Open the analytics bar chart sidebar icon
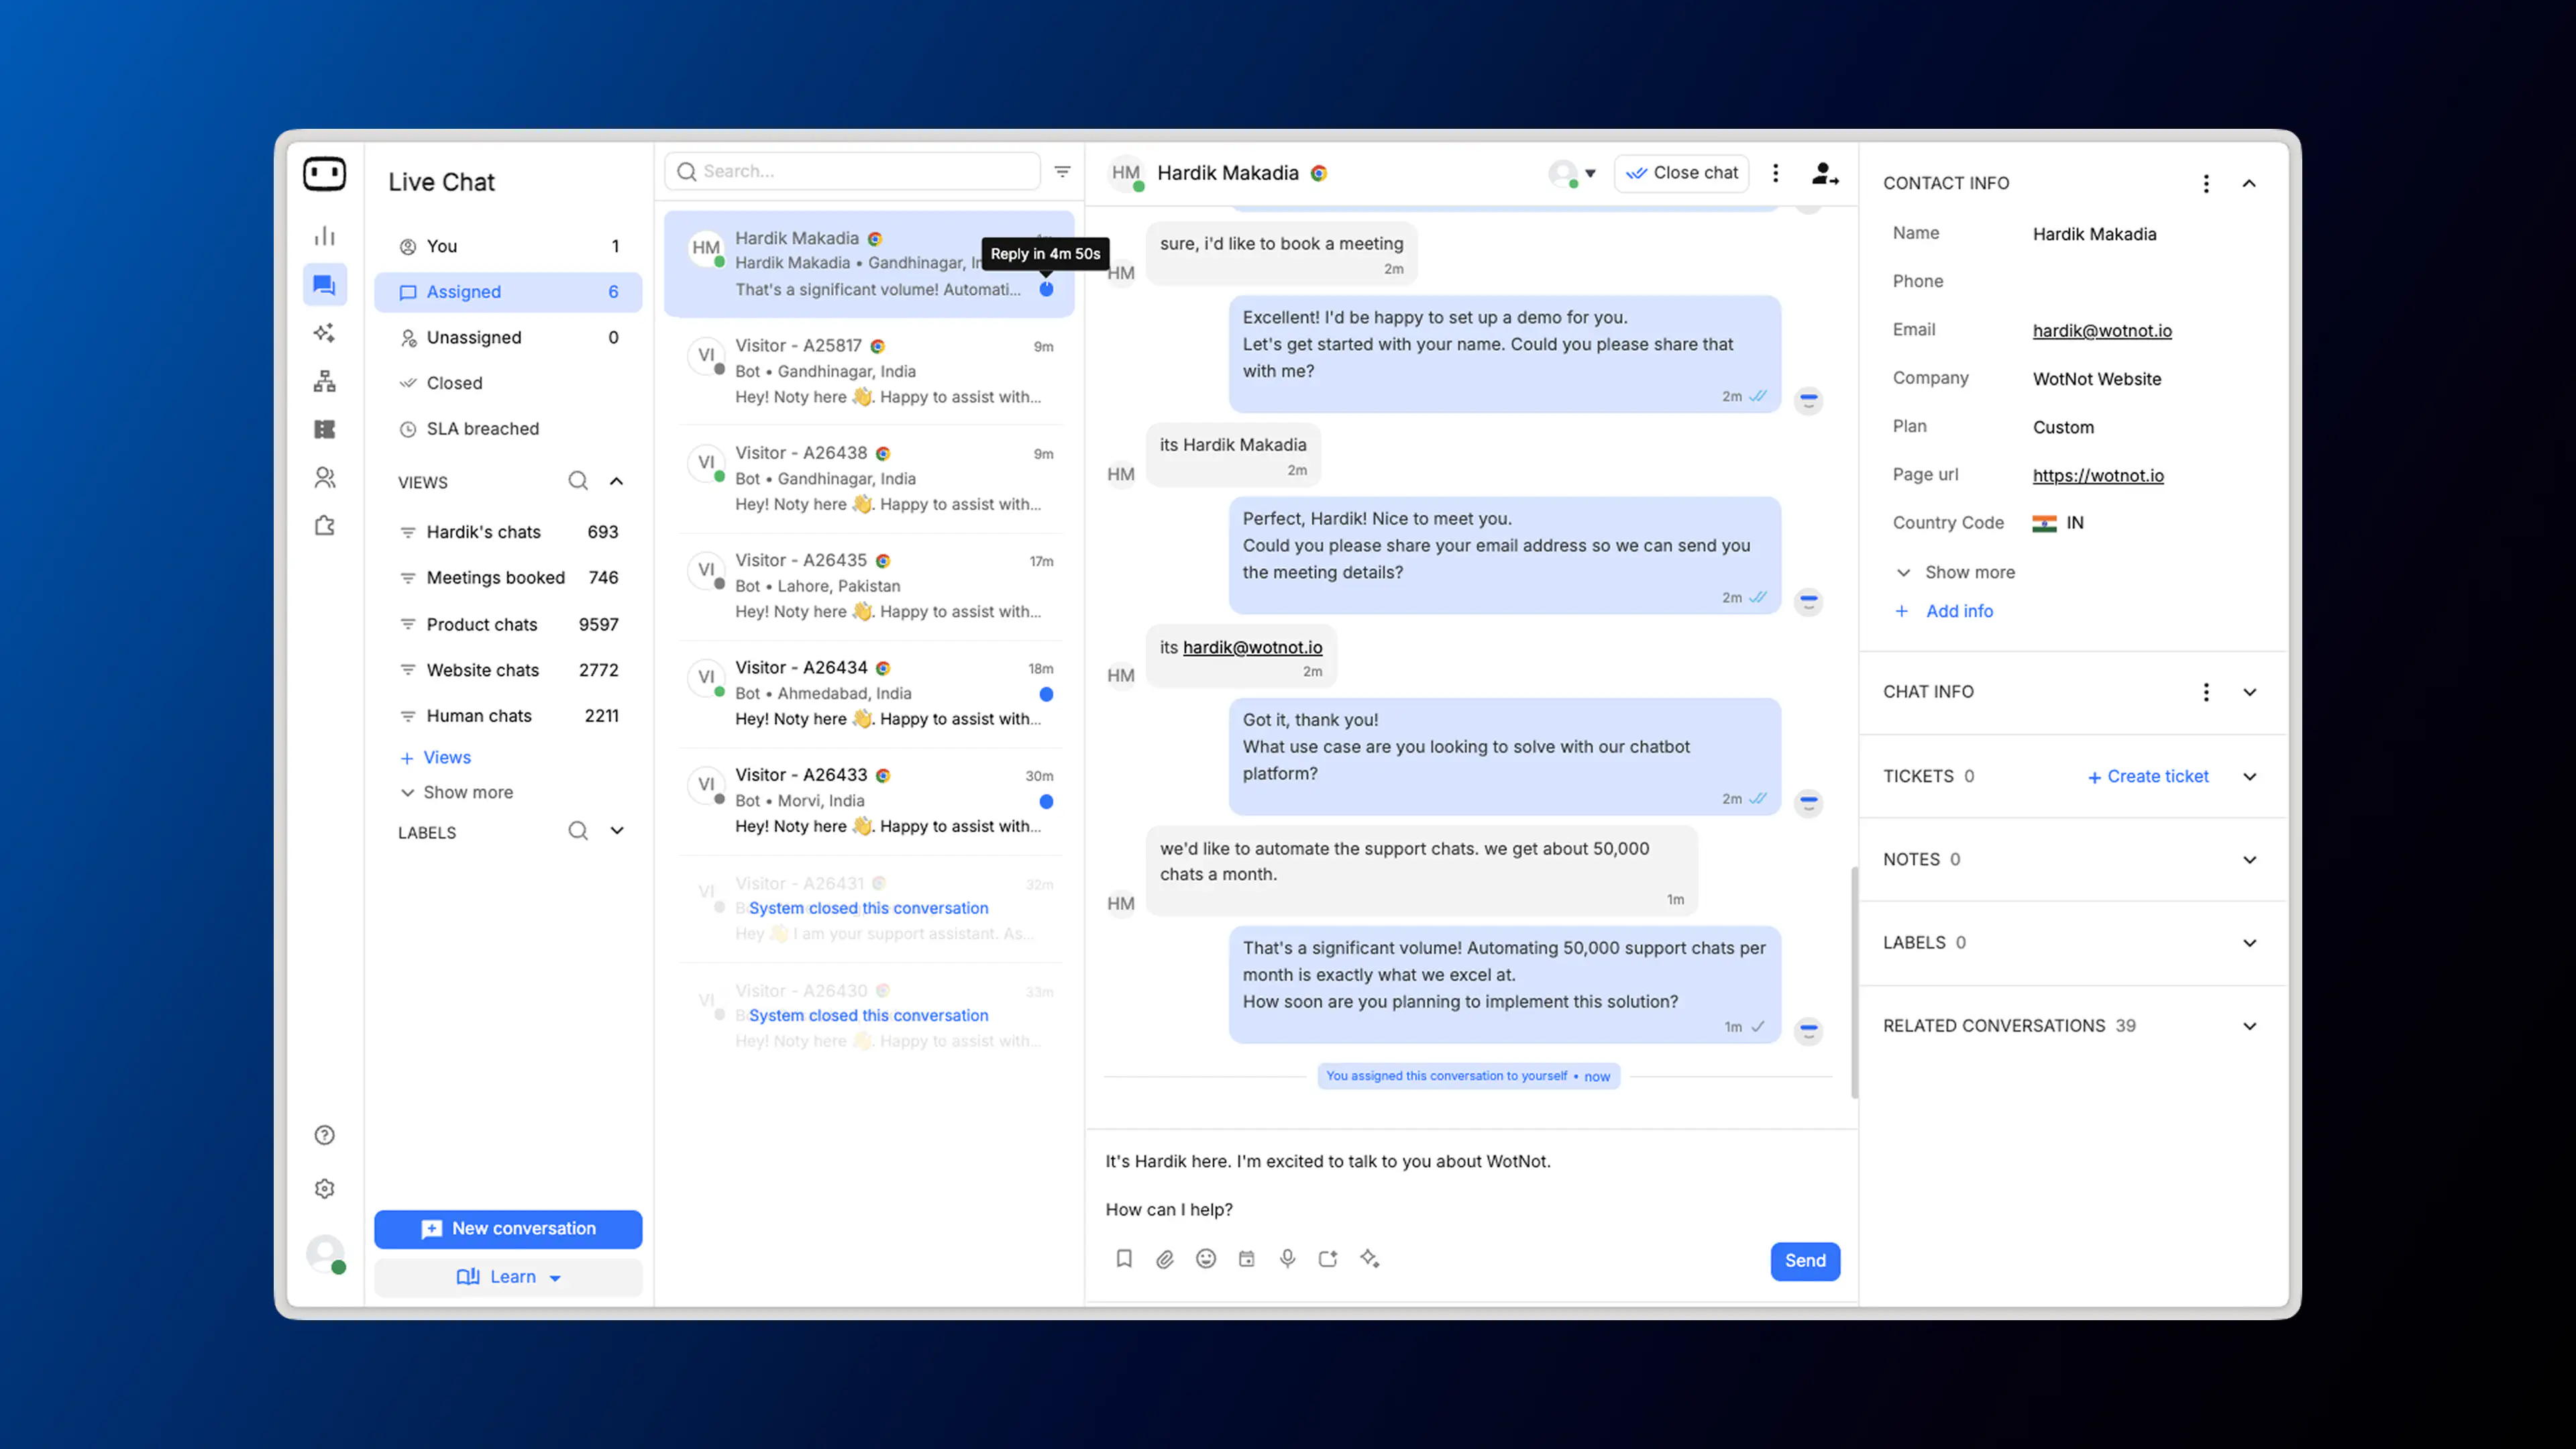 (x=325, y=236)
